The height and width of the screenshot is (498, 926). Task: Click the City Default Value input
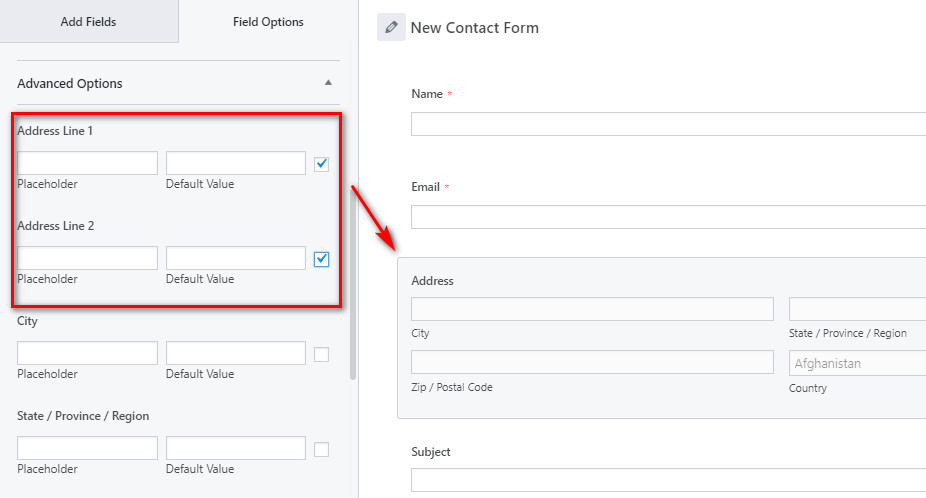pos(235,353)
